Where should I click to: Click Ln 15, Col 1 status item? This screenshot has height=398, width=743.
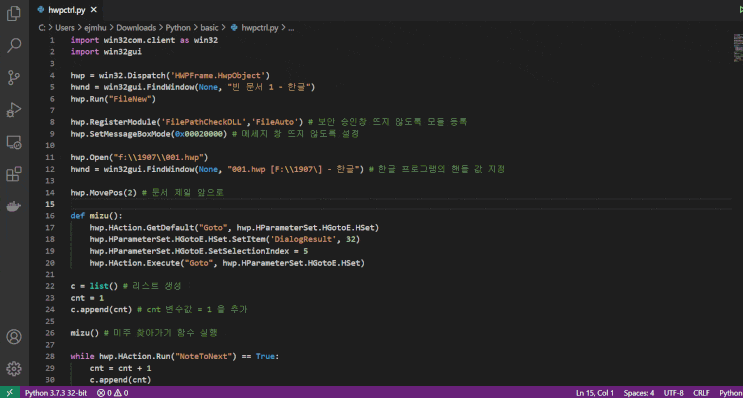pyautogui.click(x=595, y=393)
